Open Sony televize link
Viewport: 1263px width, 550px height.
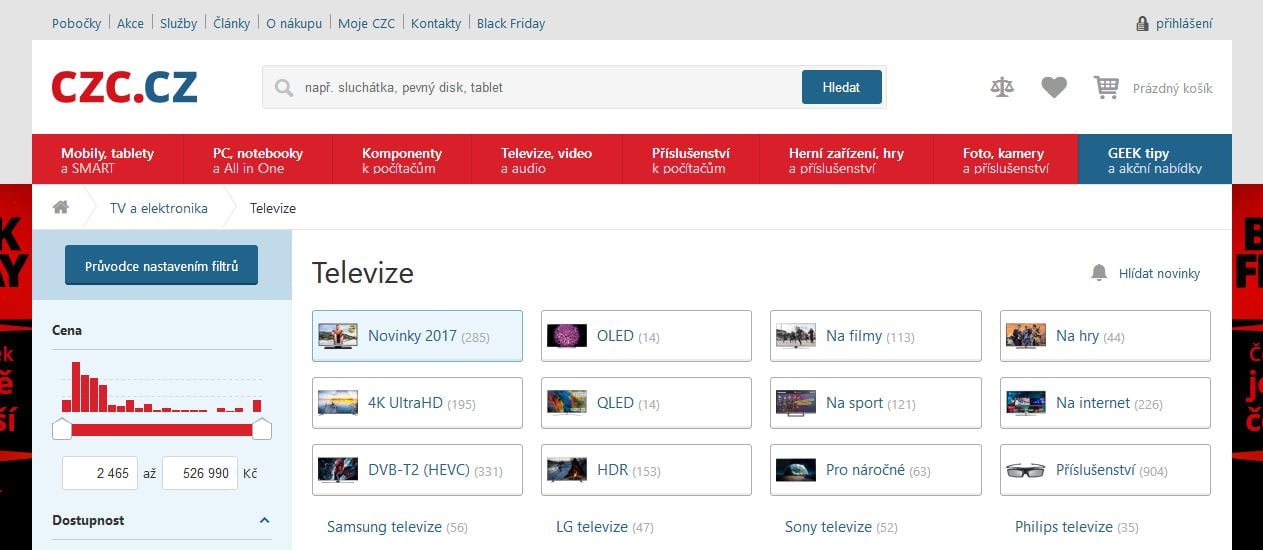point(828,527)
